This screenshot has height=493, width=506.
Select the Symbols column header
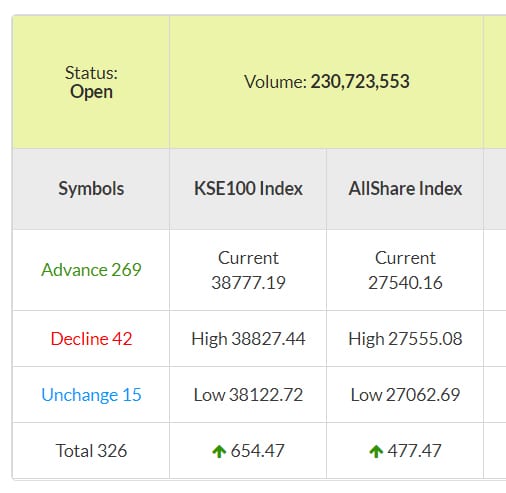91,189
